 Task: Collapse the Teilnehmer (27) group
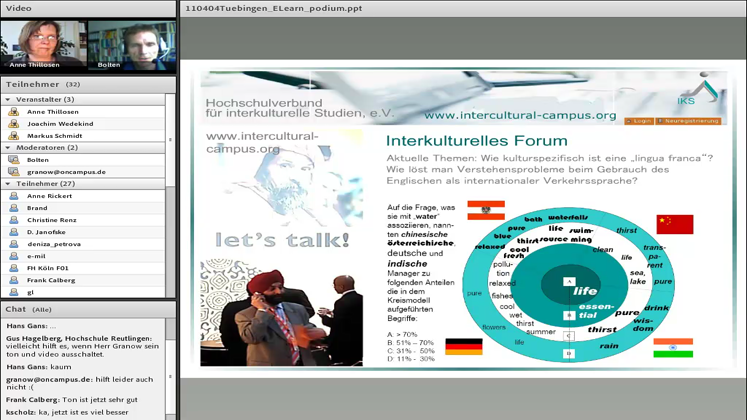(8, 184)
